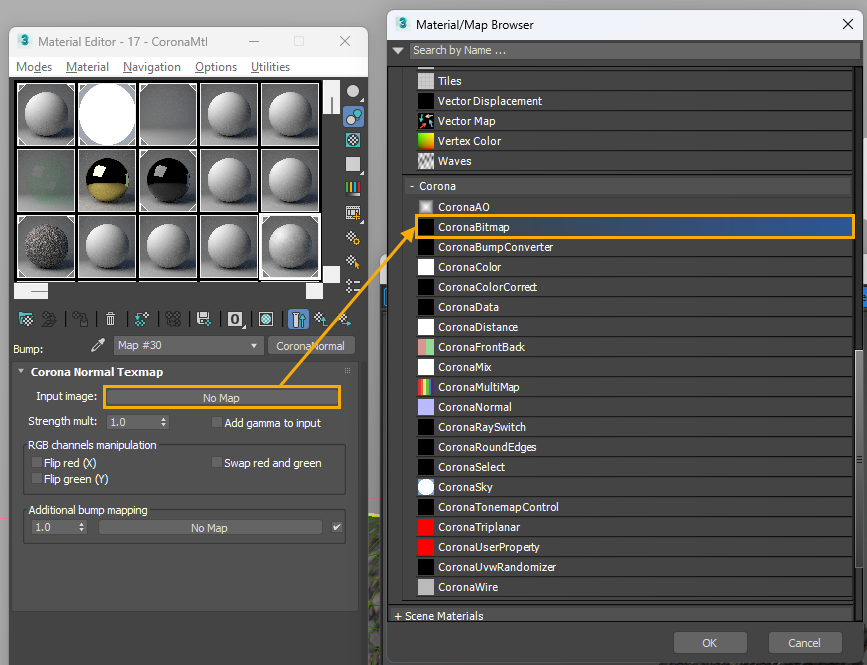Check the Flip green (Y) box
Image resolution: width=867 pixels, height=665 pixels.
tap(36, 478)
